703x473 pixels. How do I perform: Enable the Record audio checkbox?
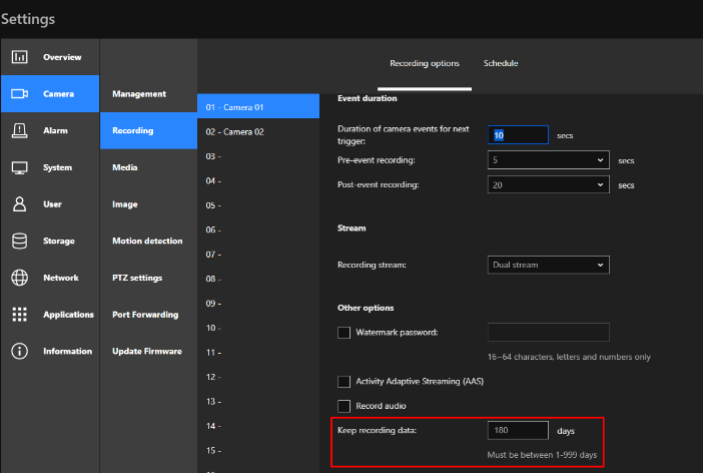pyautogui.click(x=344, y=406)
